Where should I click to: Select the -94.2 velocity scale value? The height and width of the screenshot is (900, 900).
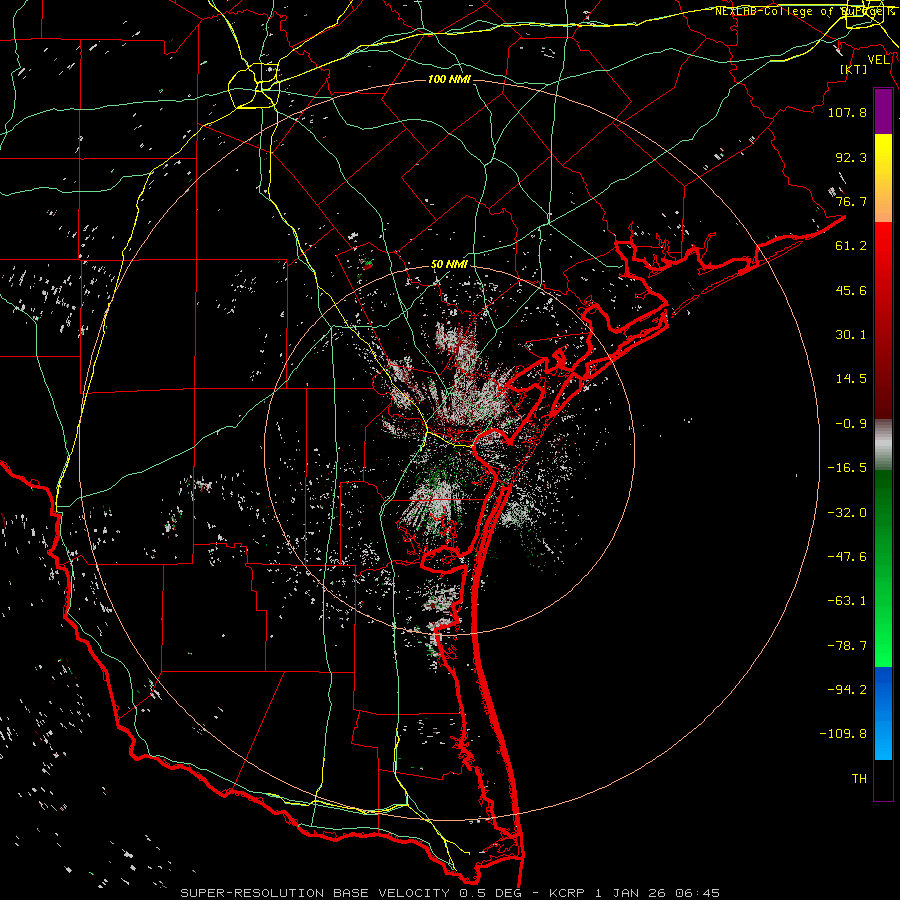847,689
